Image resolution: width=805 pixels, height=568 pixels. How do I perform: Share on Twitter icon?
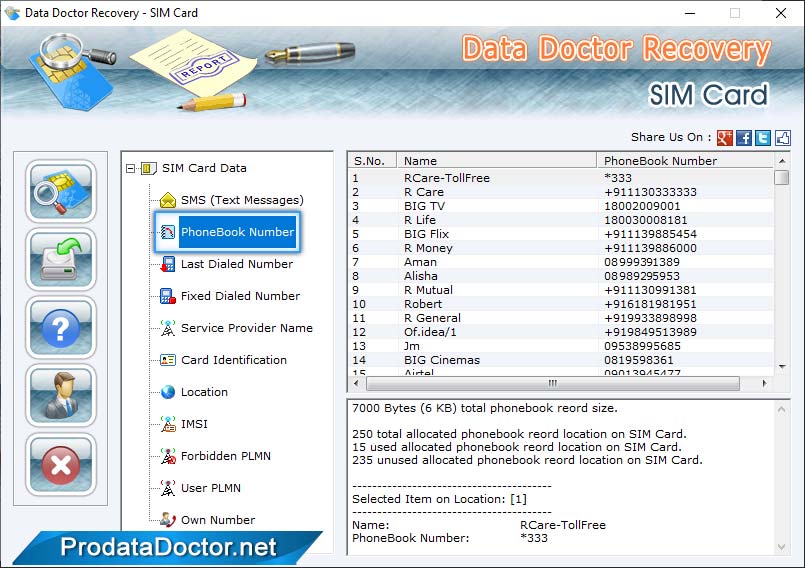click(763, 138)
